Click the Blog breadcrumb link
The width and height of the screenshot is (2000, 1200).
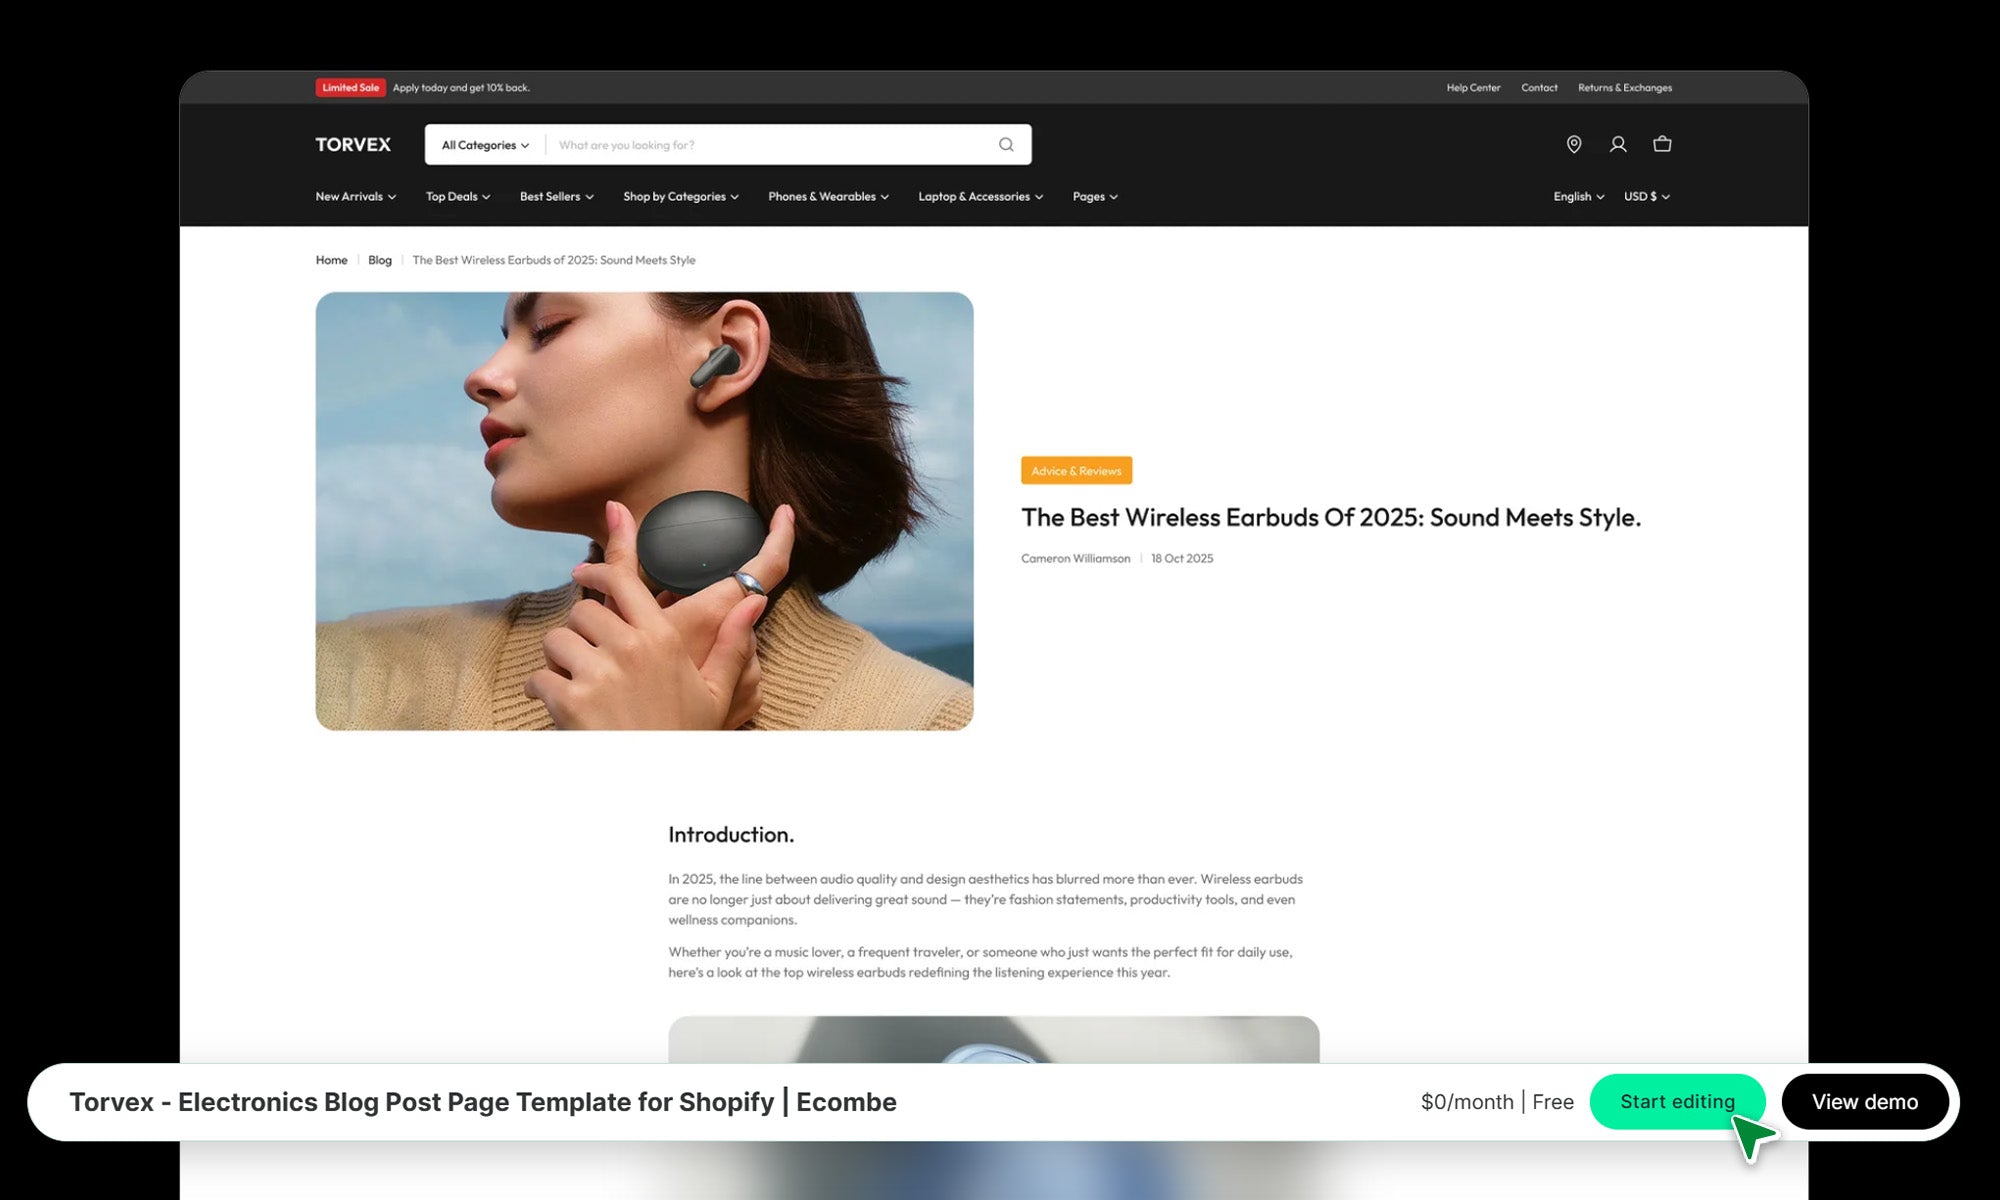(379, 260)
